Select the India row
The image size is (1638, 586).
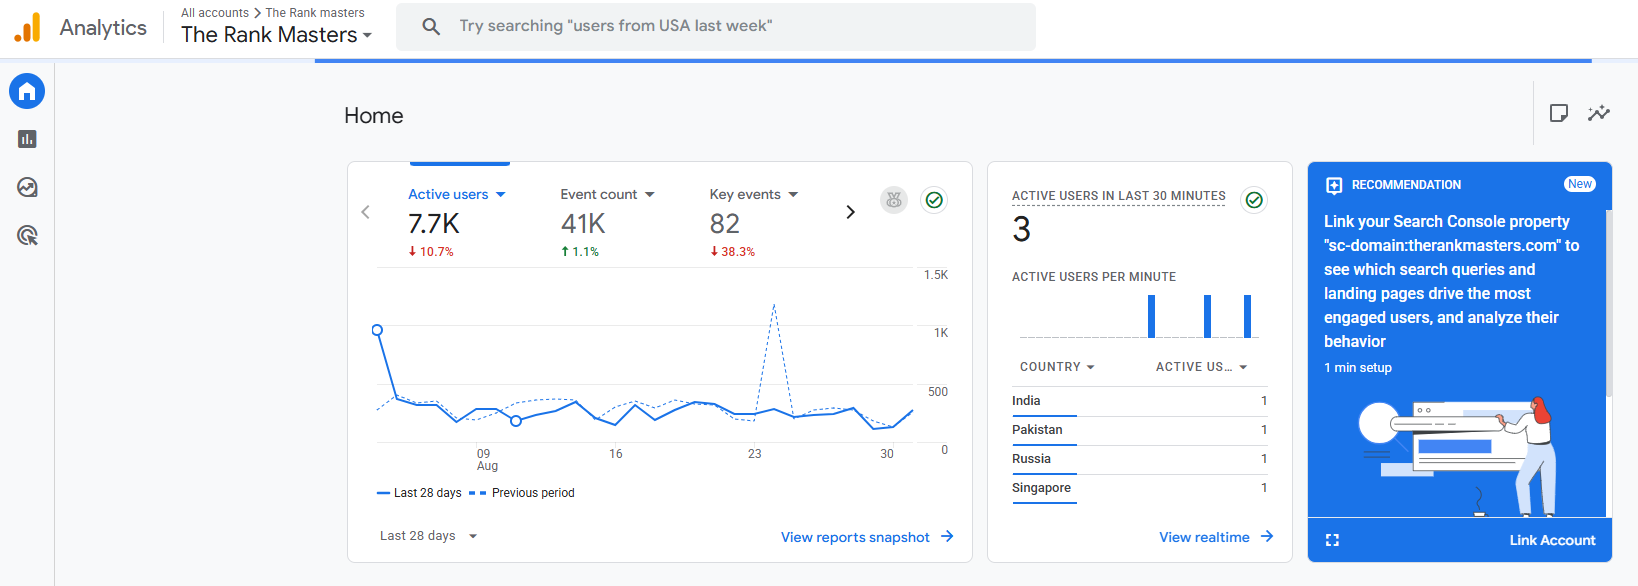coord(1140,401)
